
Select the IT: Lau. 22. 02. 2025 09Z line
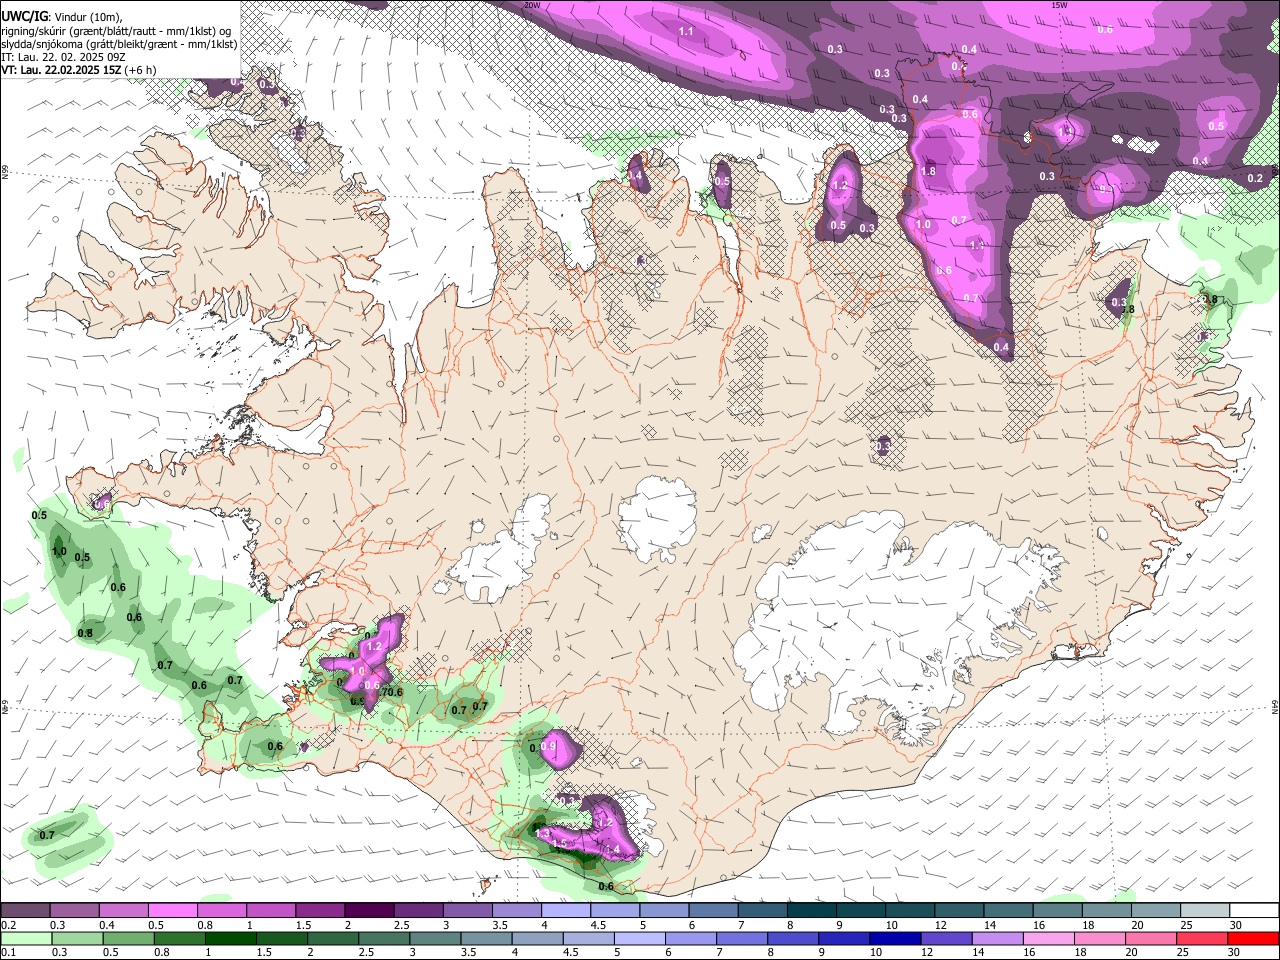(63, 58)
